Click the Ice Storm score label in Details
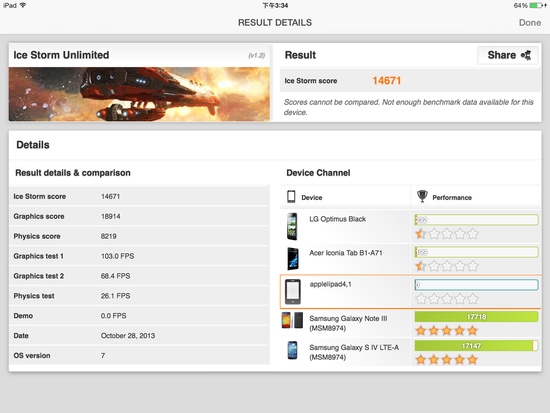 [x=40, y=196]
